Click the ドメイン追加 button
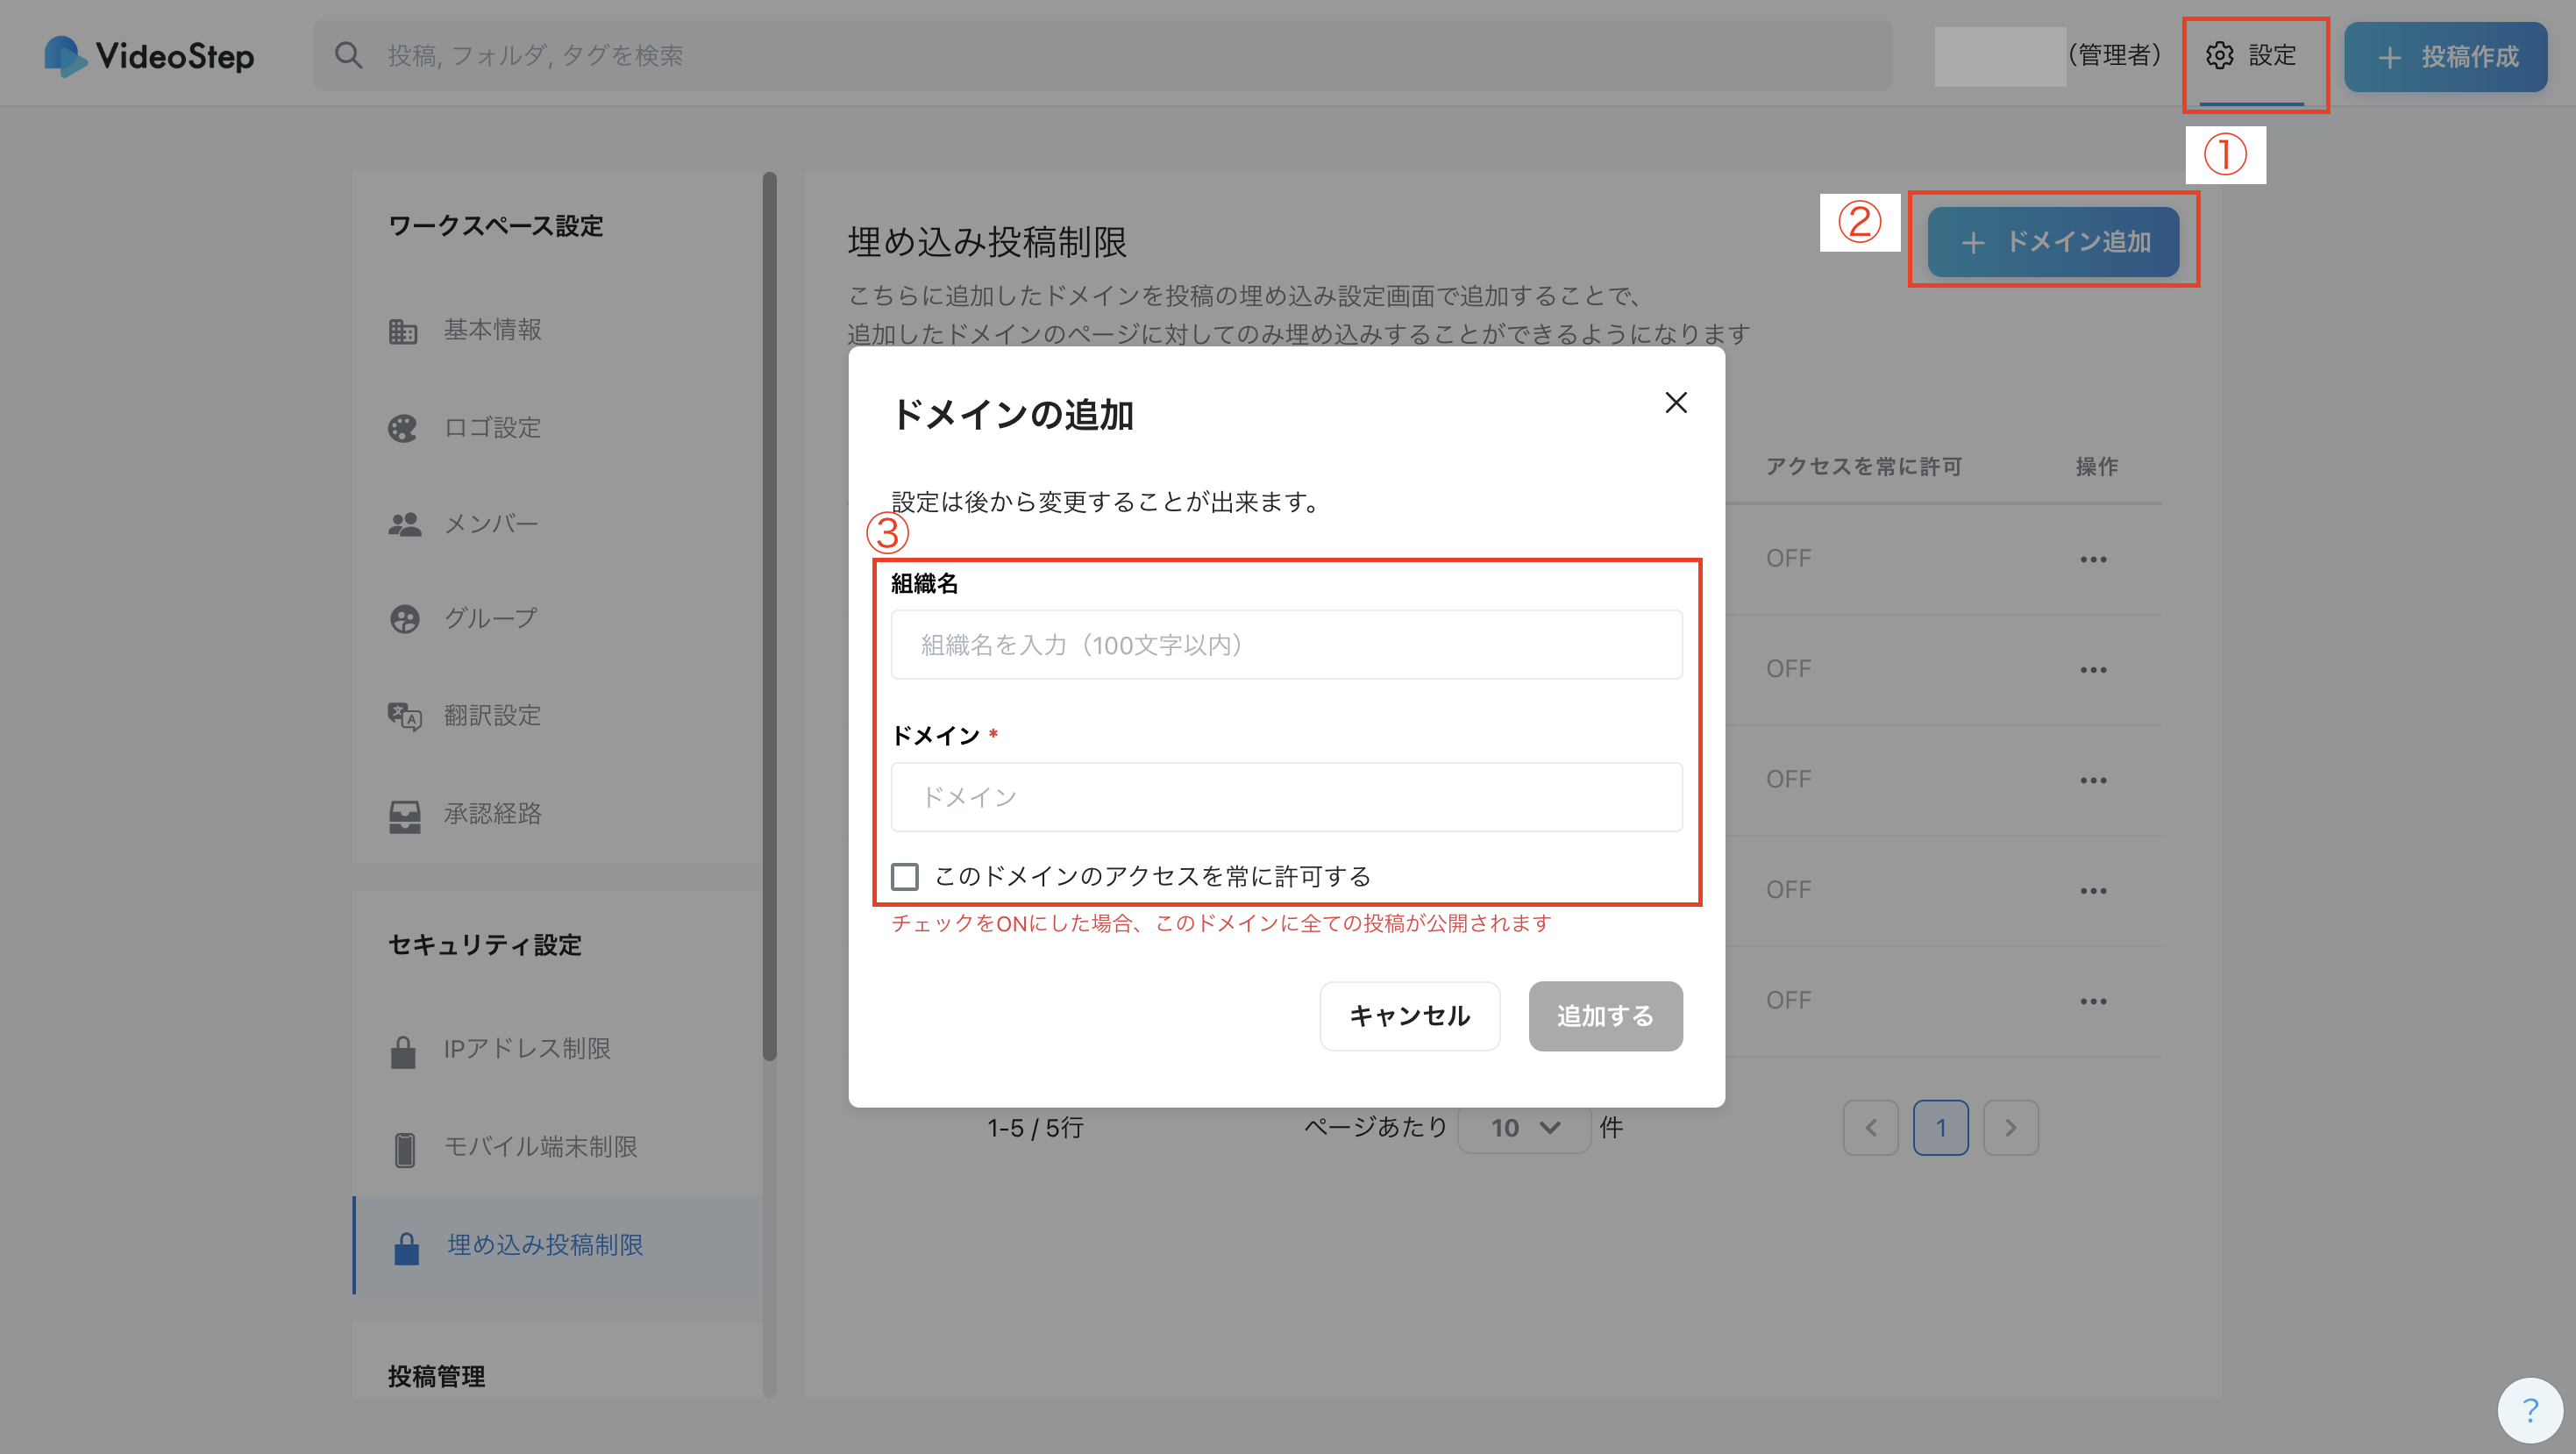The width and height of the screenshot is (2576, 1454). [2053, 242]
